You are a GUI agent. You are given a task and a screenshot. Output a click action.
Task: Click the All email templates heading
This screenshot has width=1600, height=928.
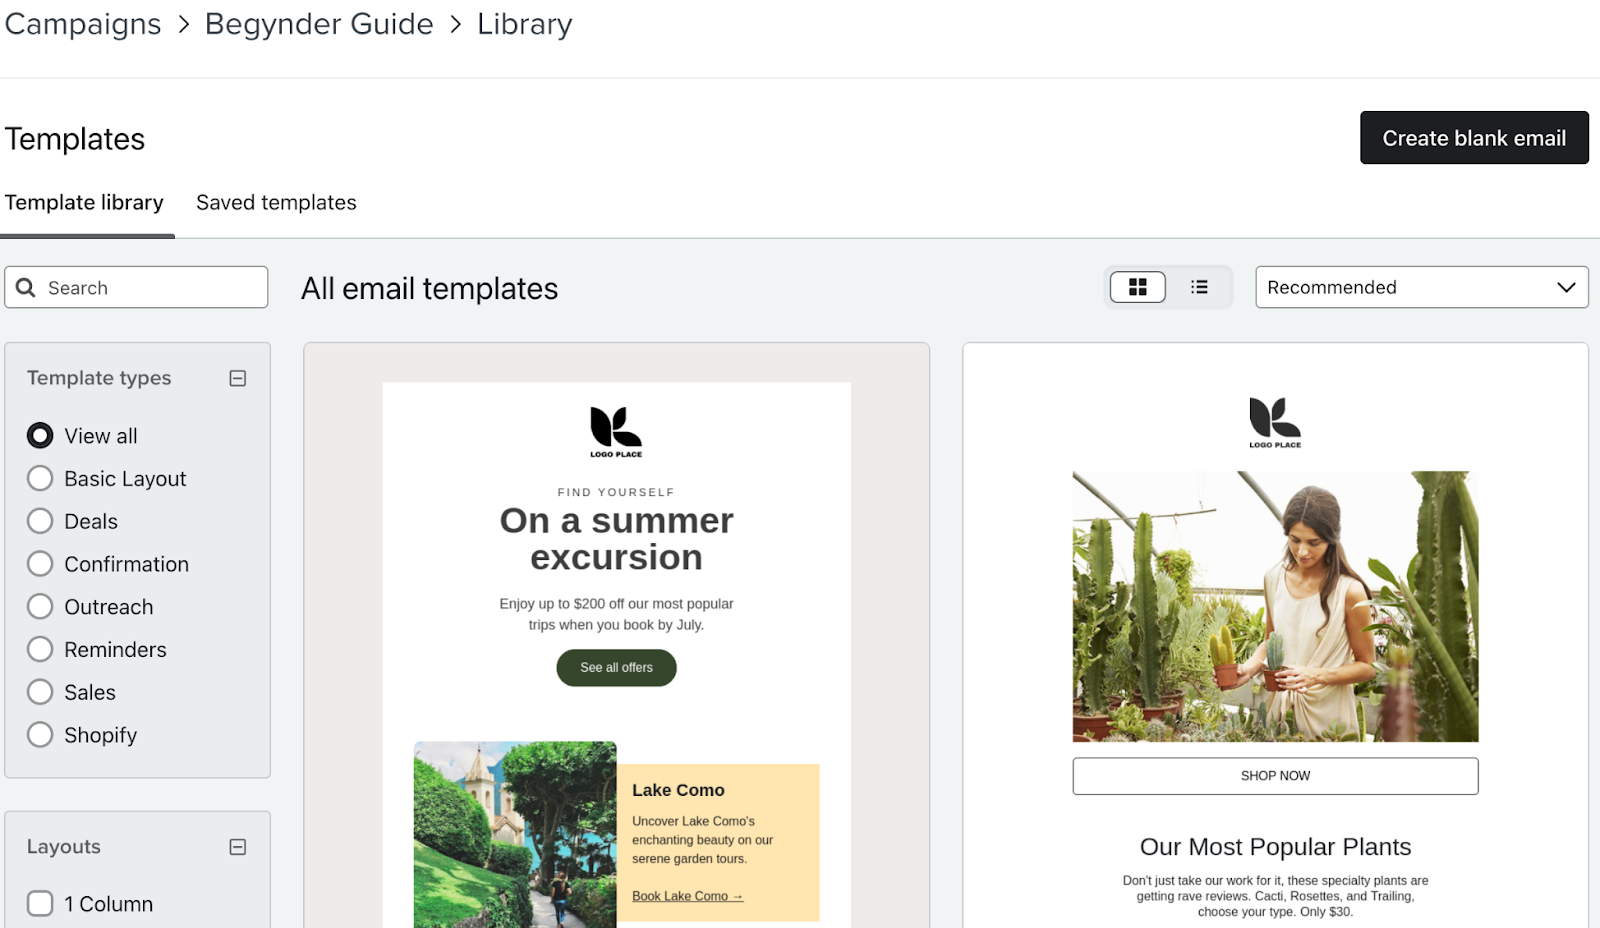pos(430,289)
